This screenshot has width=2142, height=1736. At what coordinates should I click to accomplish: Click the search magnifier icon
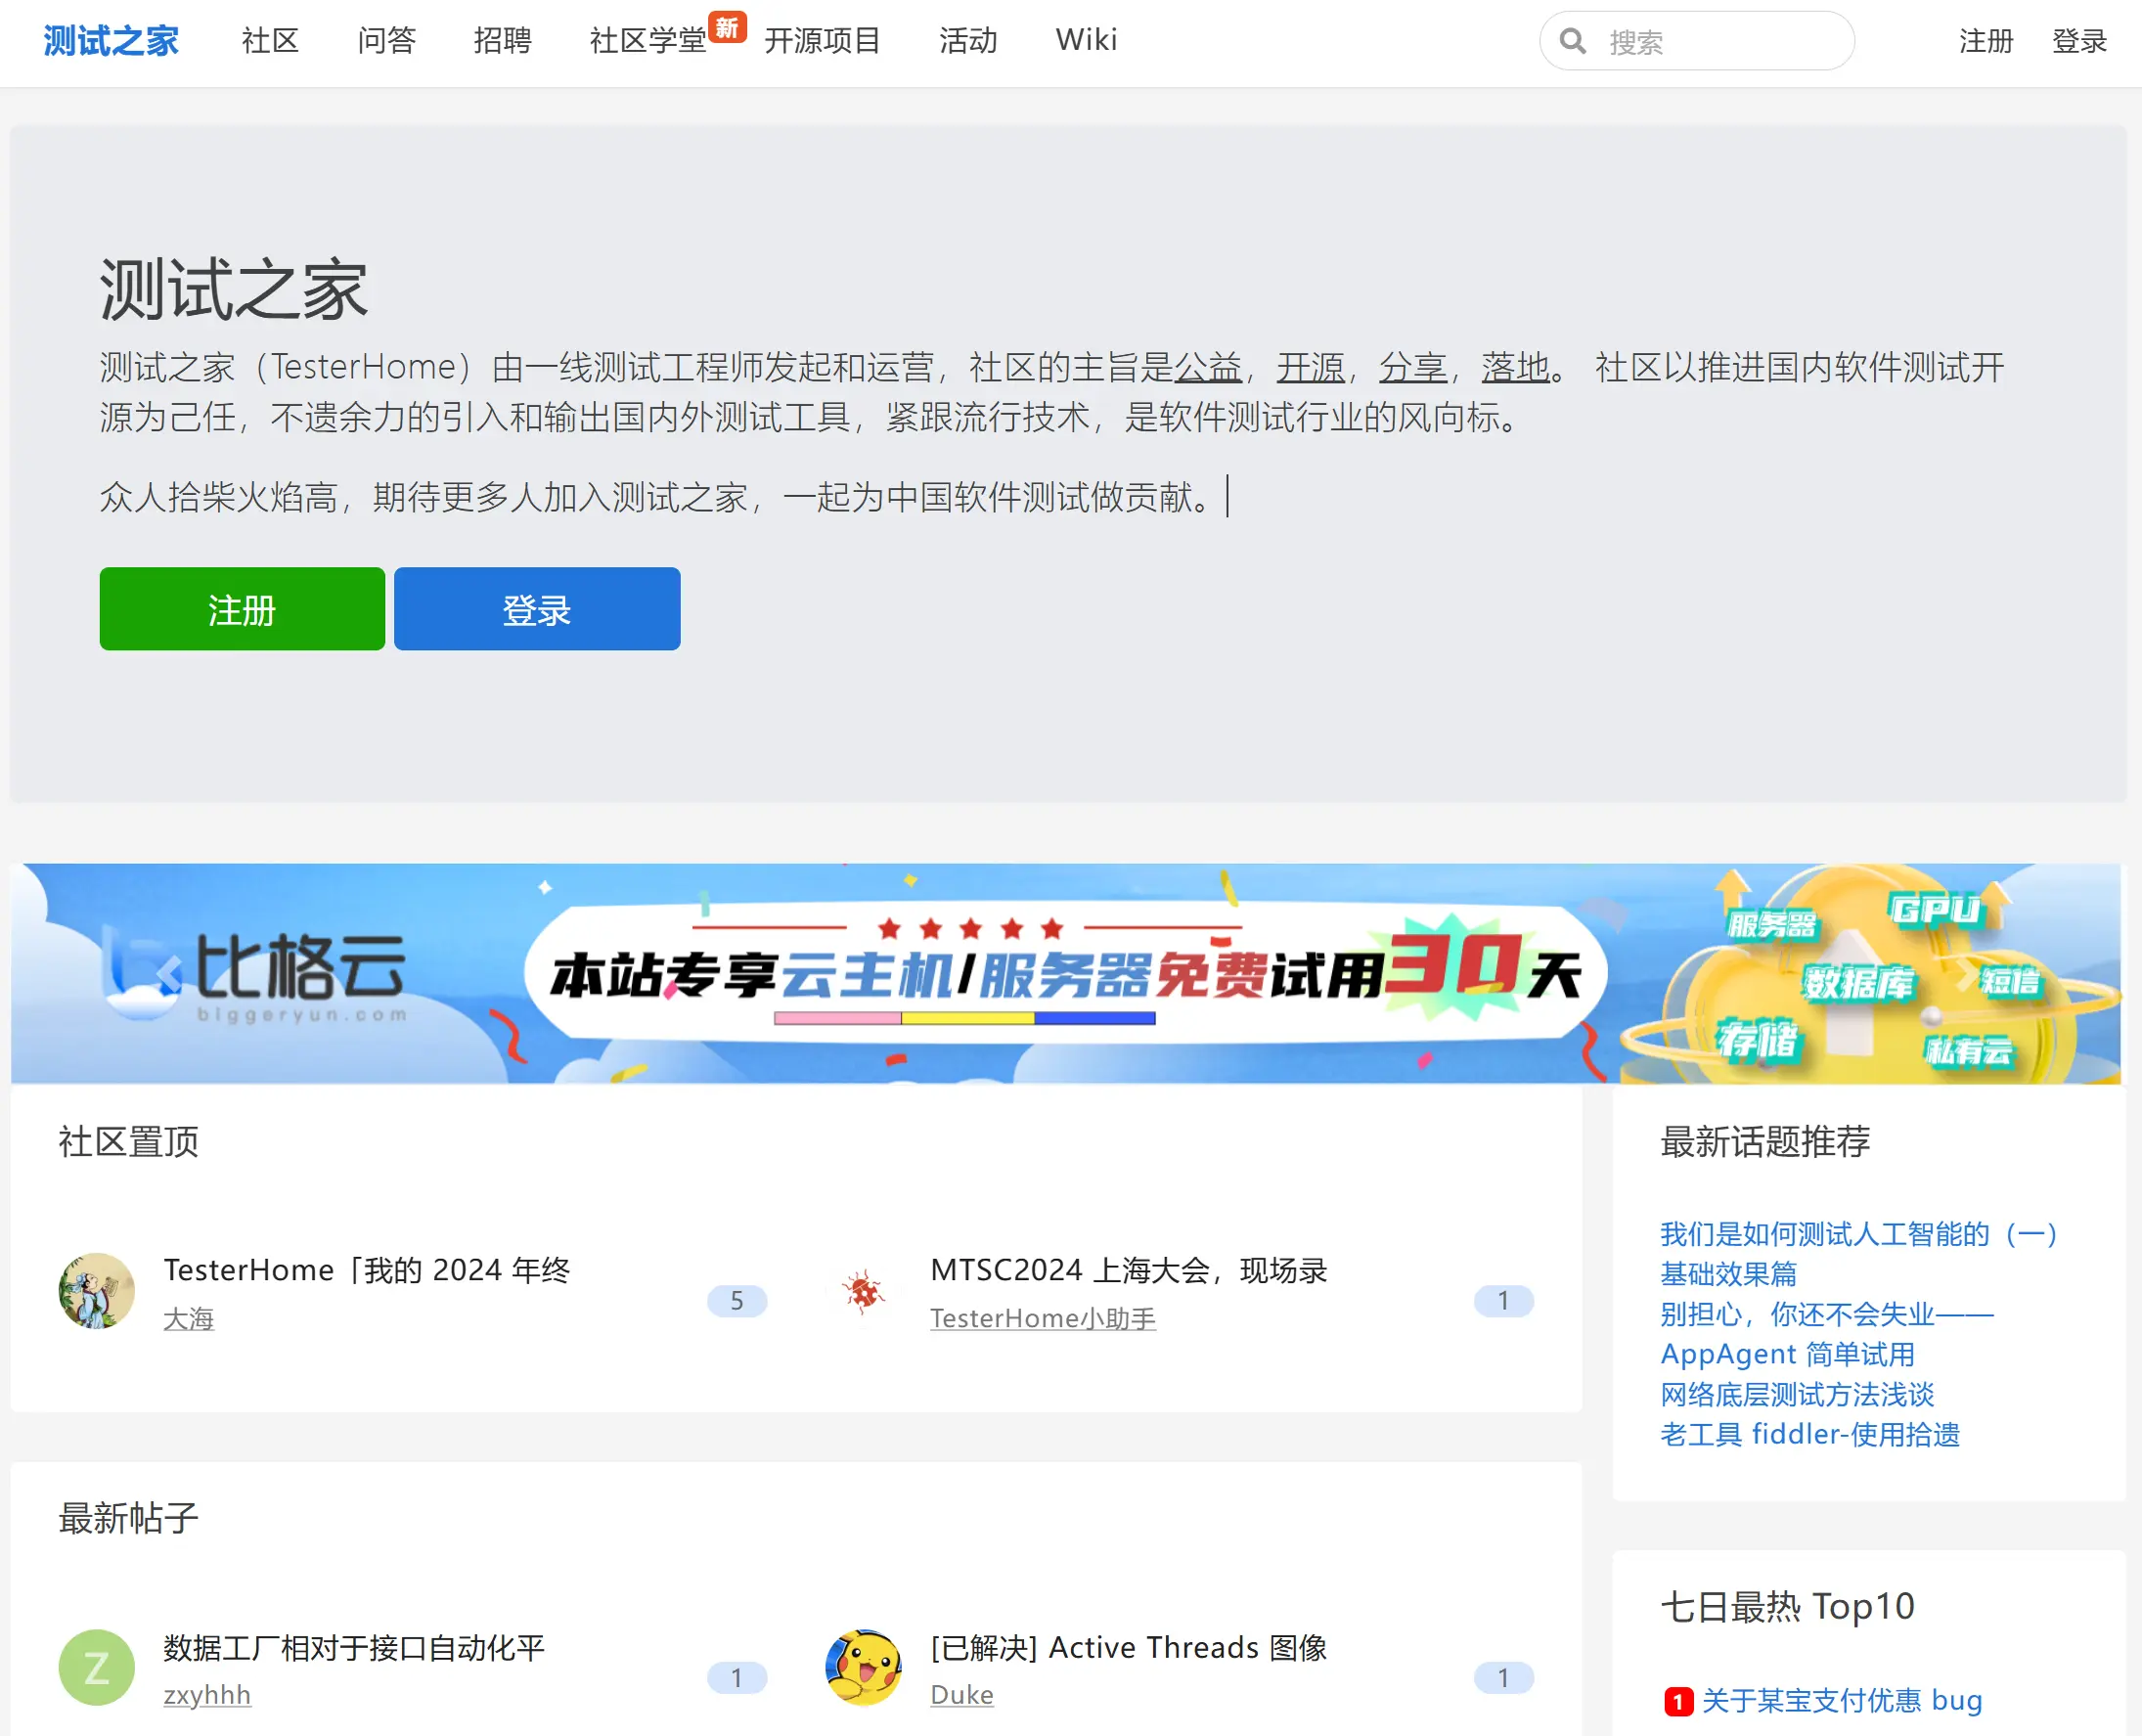[1573, 41]
